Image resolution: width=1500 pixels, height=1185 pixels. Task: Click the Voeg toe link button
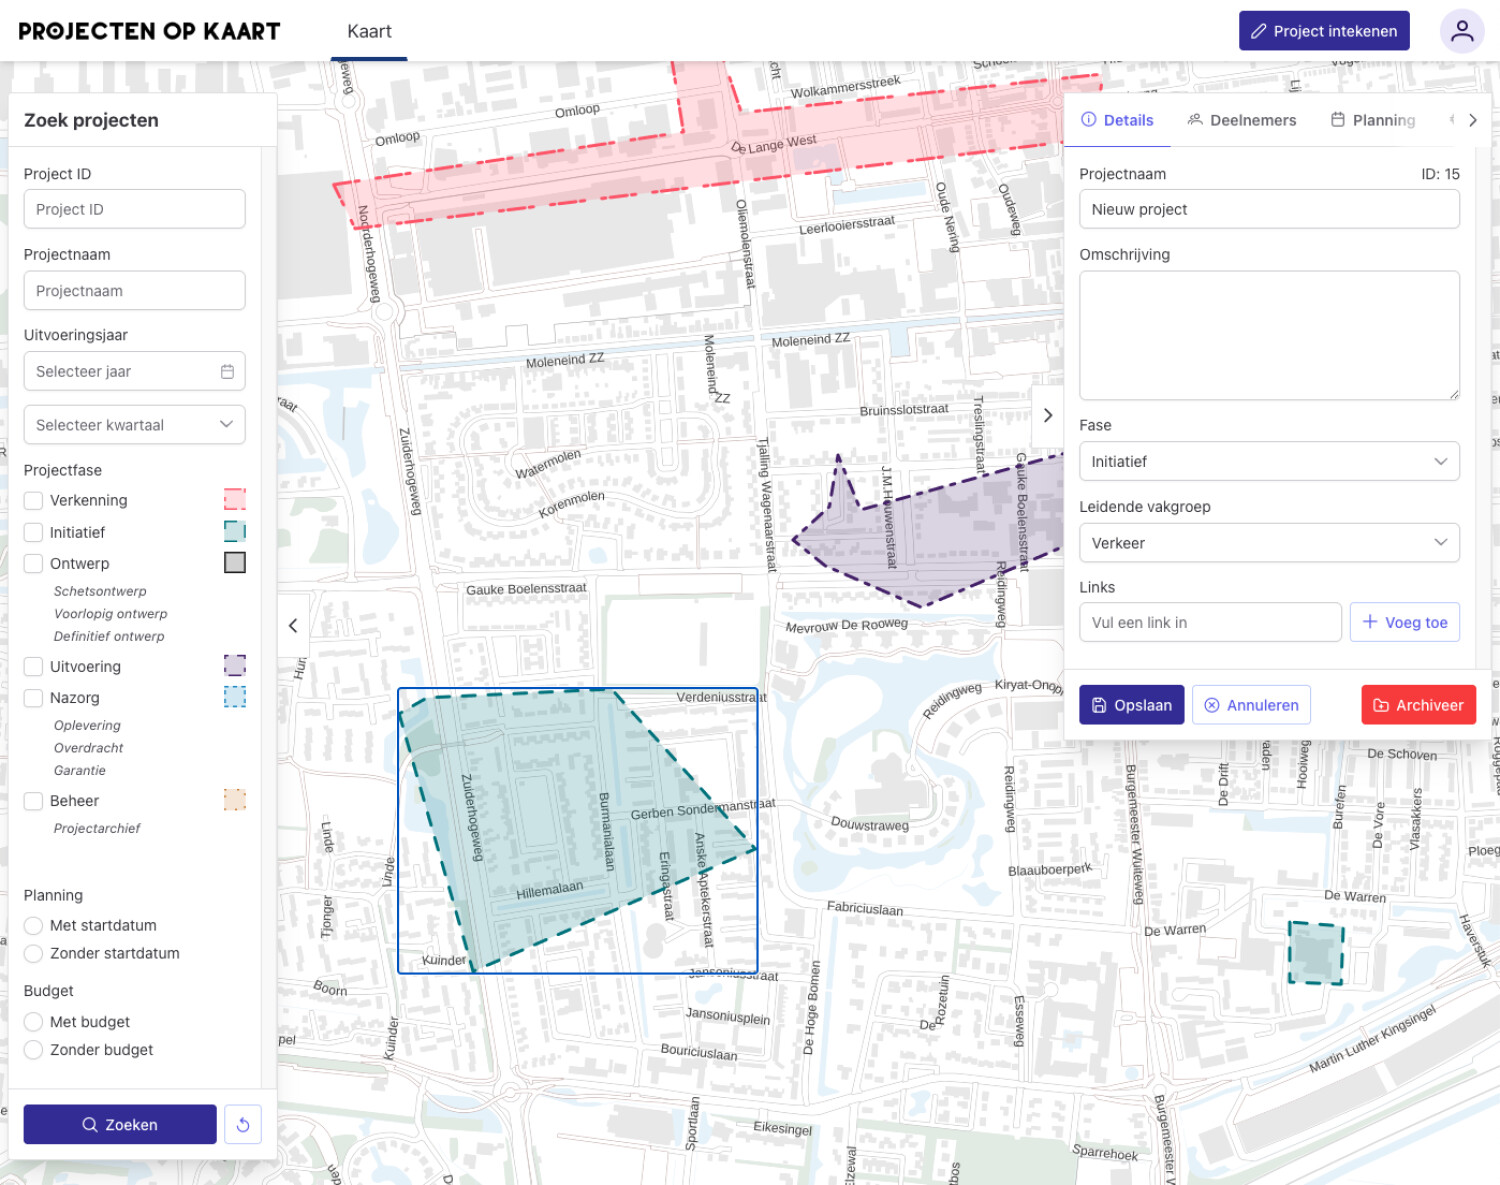[x=1404, y=622]
